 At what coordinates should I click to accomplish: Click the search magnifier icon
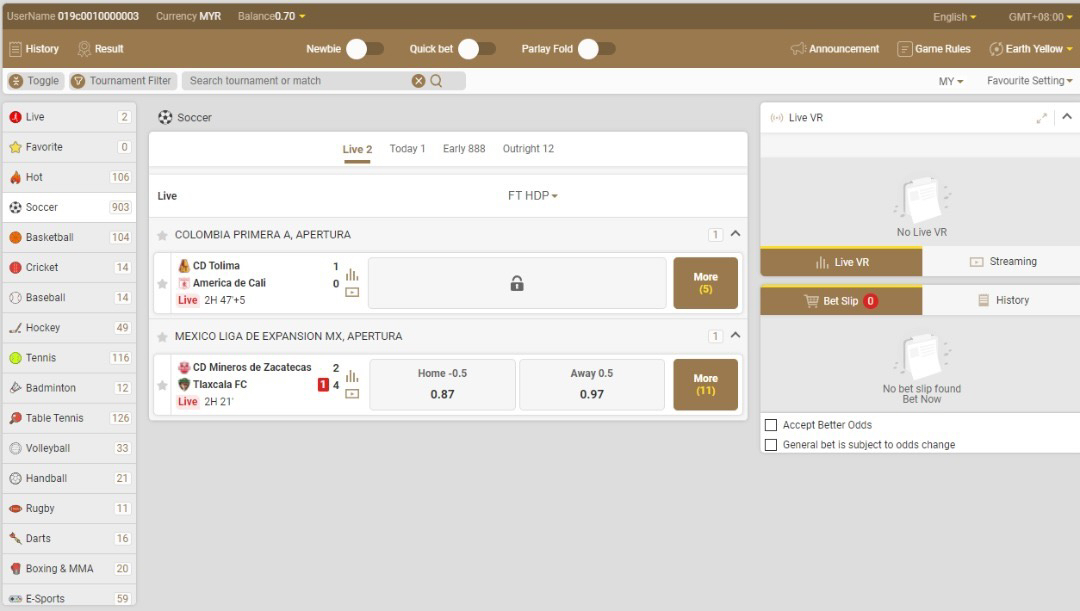point(436,81)
